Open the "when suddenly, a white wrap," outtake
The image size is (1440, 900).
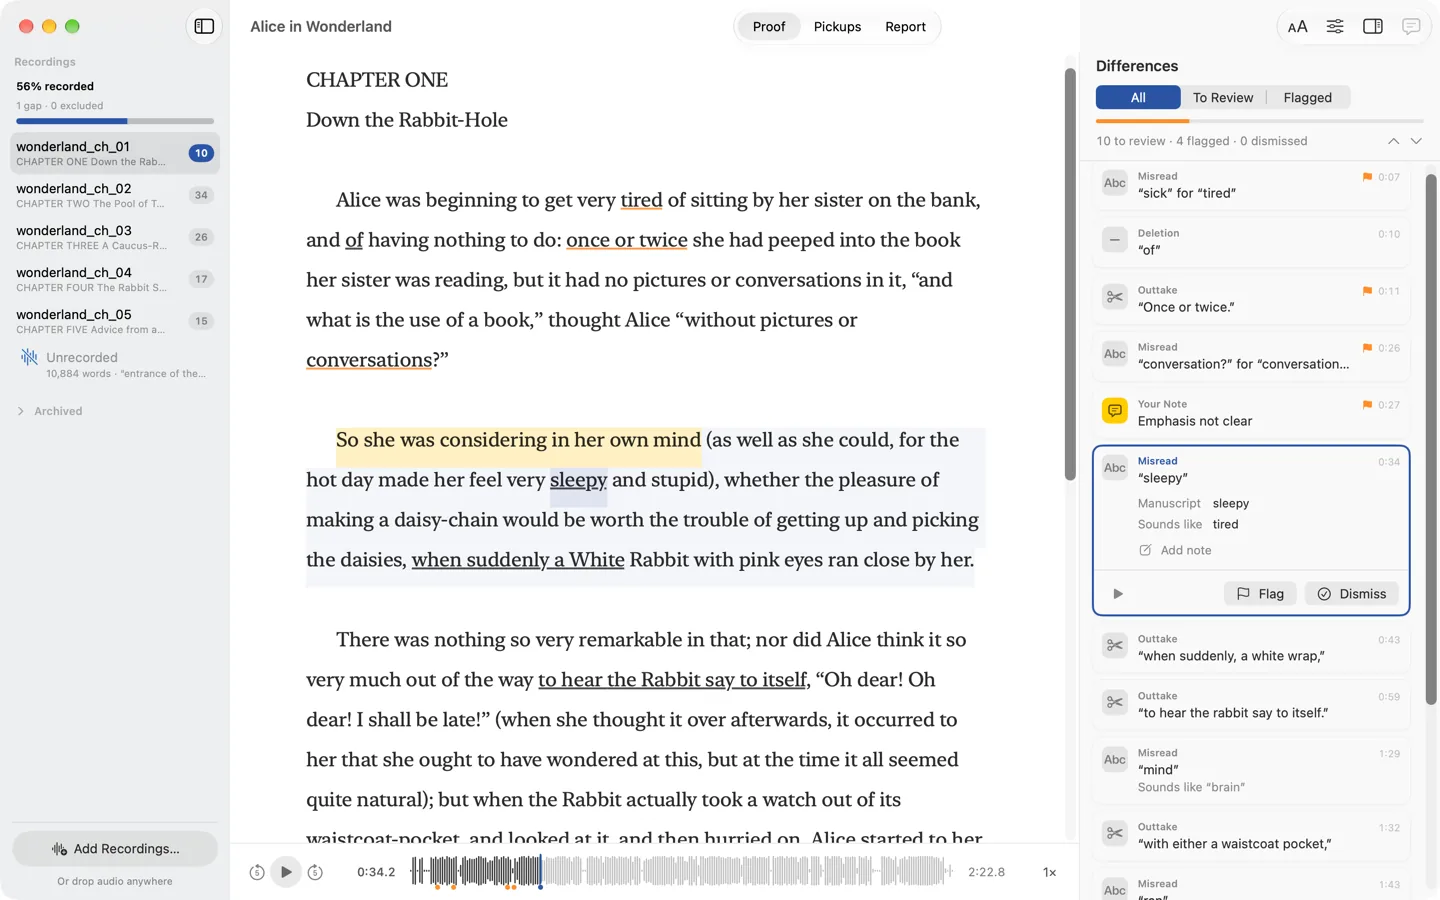click(1251, 648)
